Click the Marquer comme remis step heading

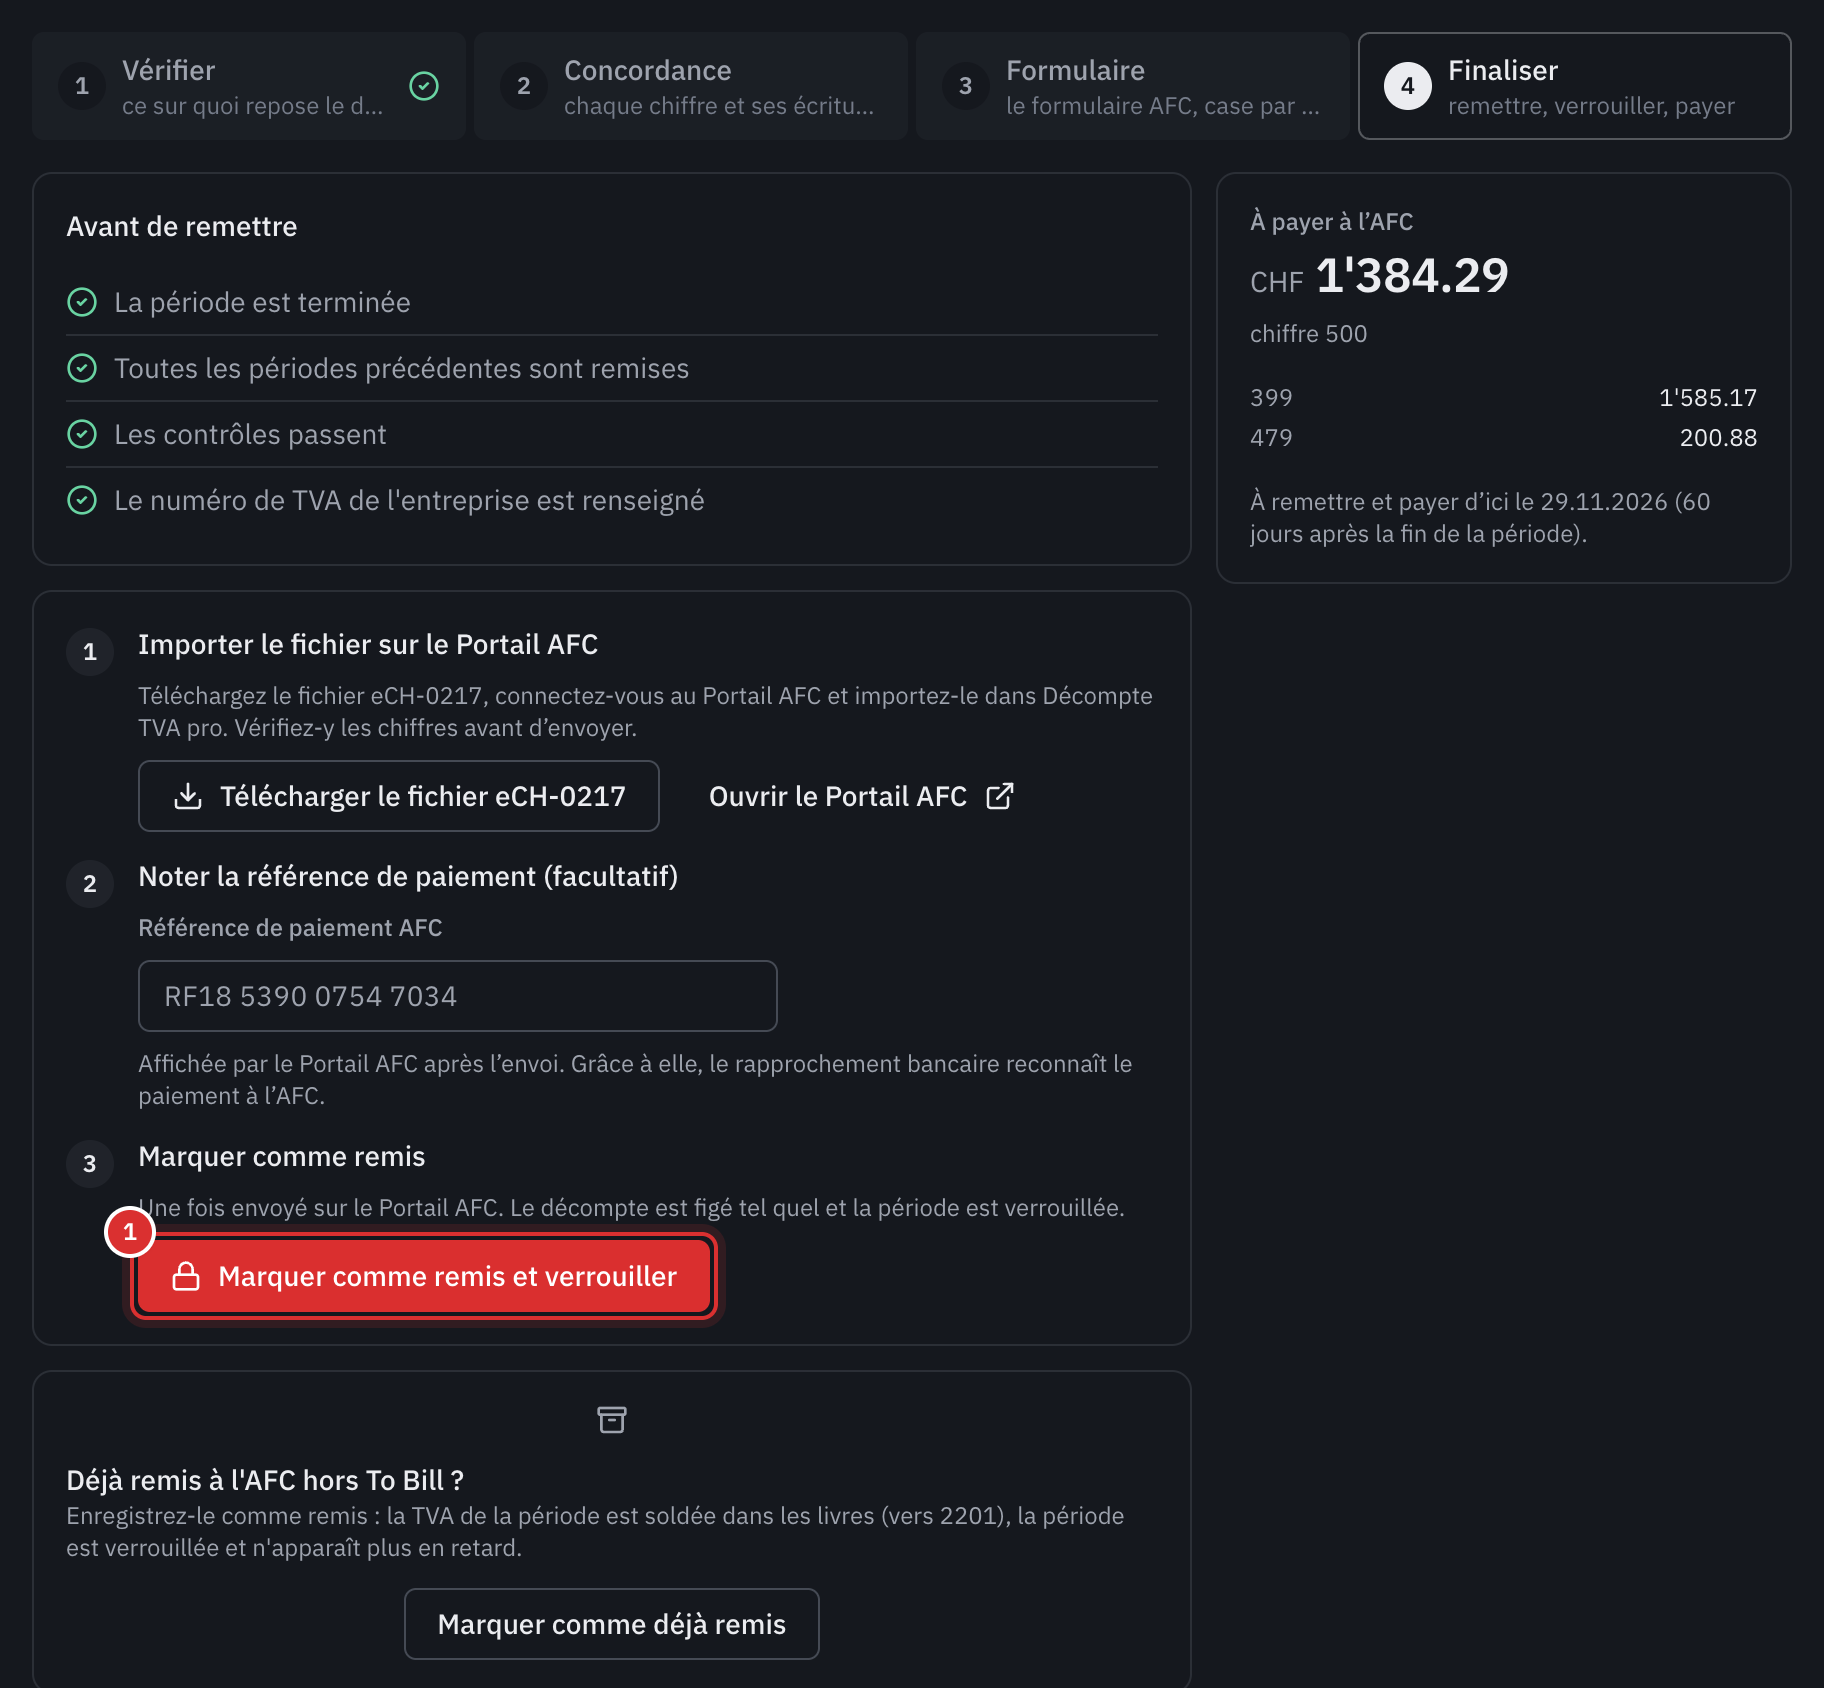click(x=282, y=1157)
